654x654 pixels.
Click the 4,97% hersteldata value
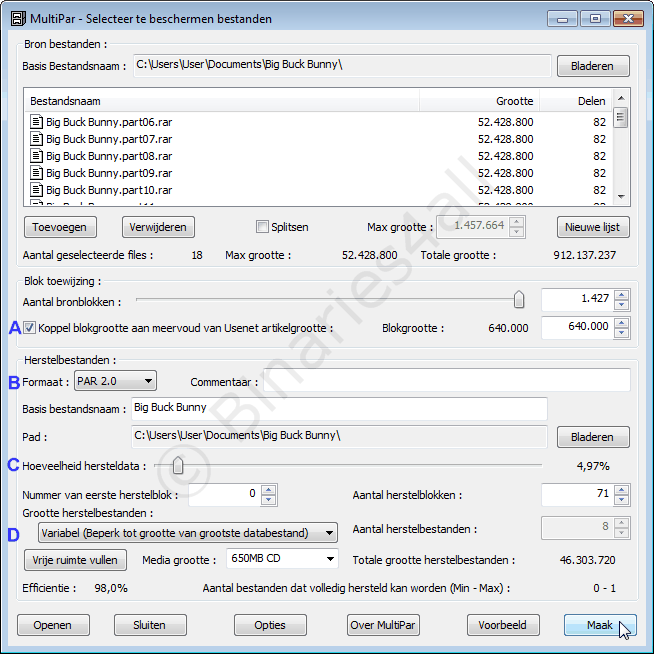pyautogui.click(x=593, y=466)
